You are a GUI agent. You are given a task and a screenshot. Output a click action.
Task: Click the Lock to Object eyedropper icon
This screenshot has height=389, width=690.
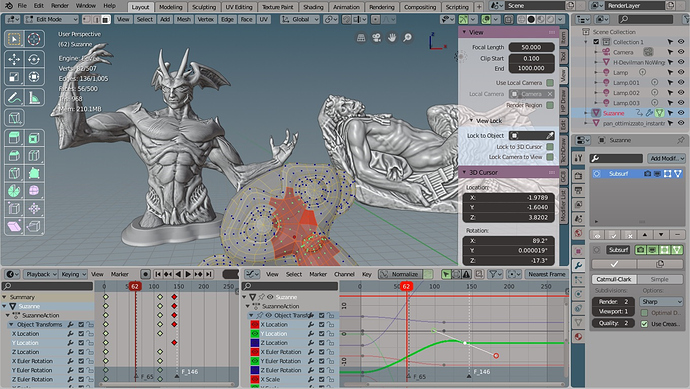pos(550,136)
